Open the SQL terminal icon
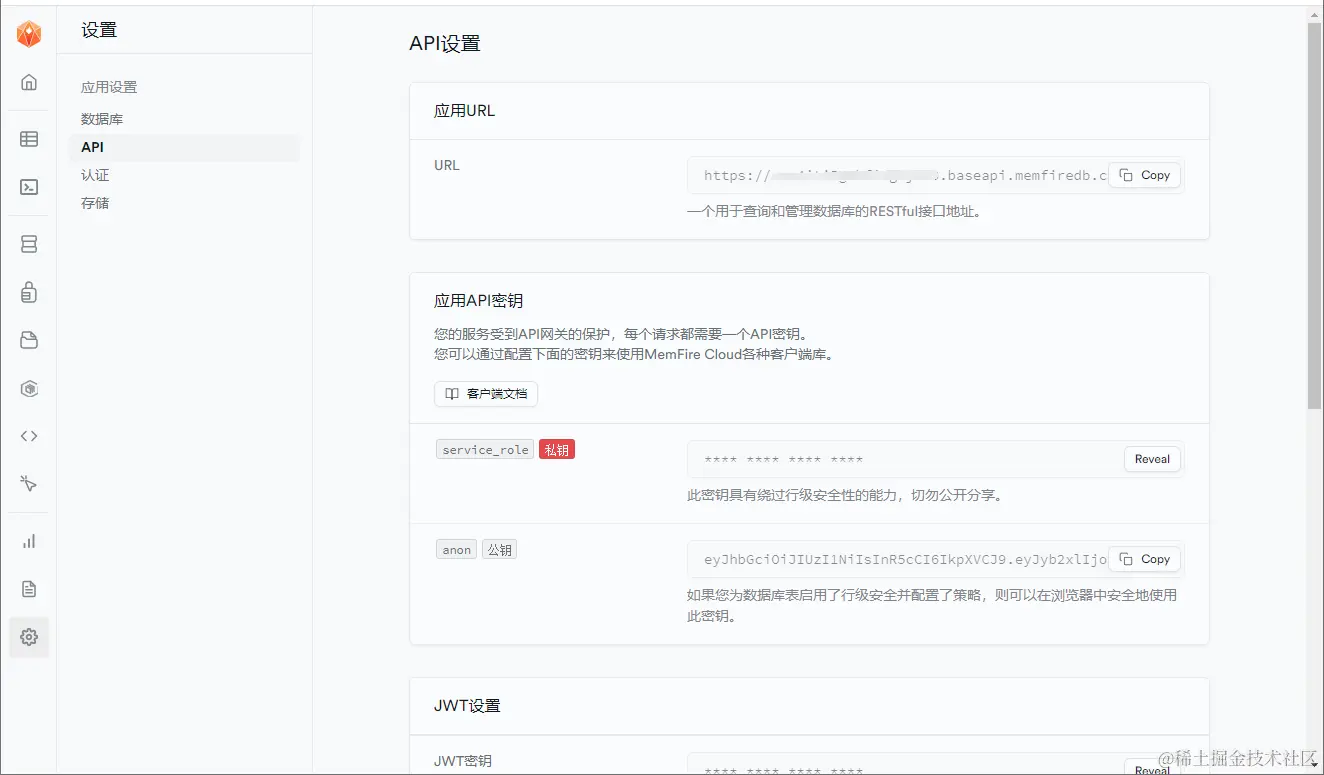This screenshot has height=775, width=1324. click(x=29, y=187)
